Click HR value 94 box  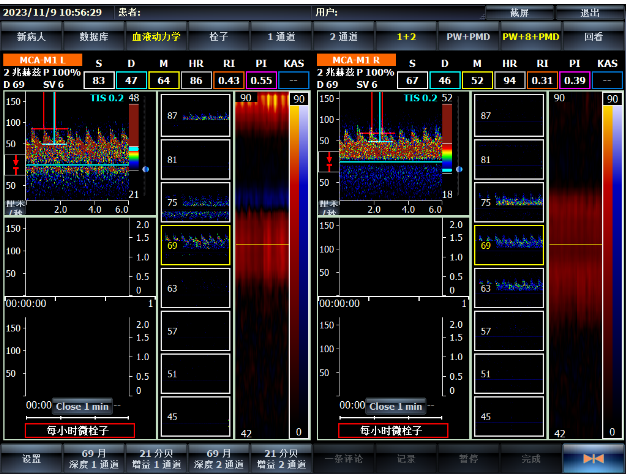pyautogui.click(x=510, y=80)
